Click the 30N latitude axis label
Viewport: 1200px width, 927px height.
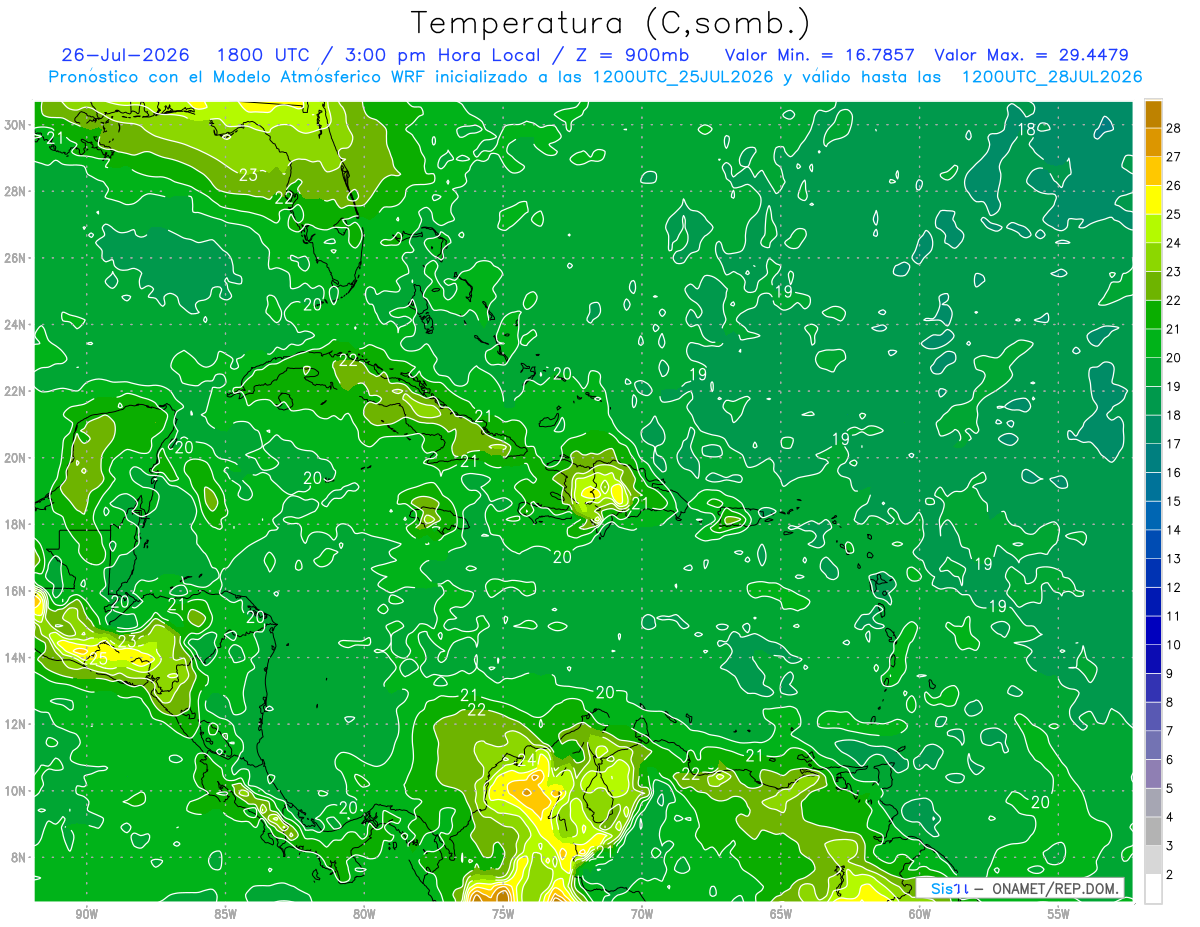coord(15,125)
